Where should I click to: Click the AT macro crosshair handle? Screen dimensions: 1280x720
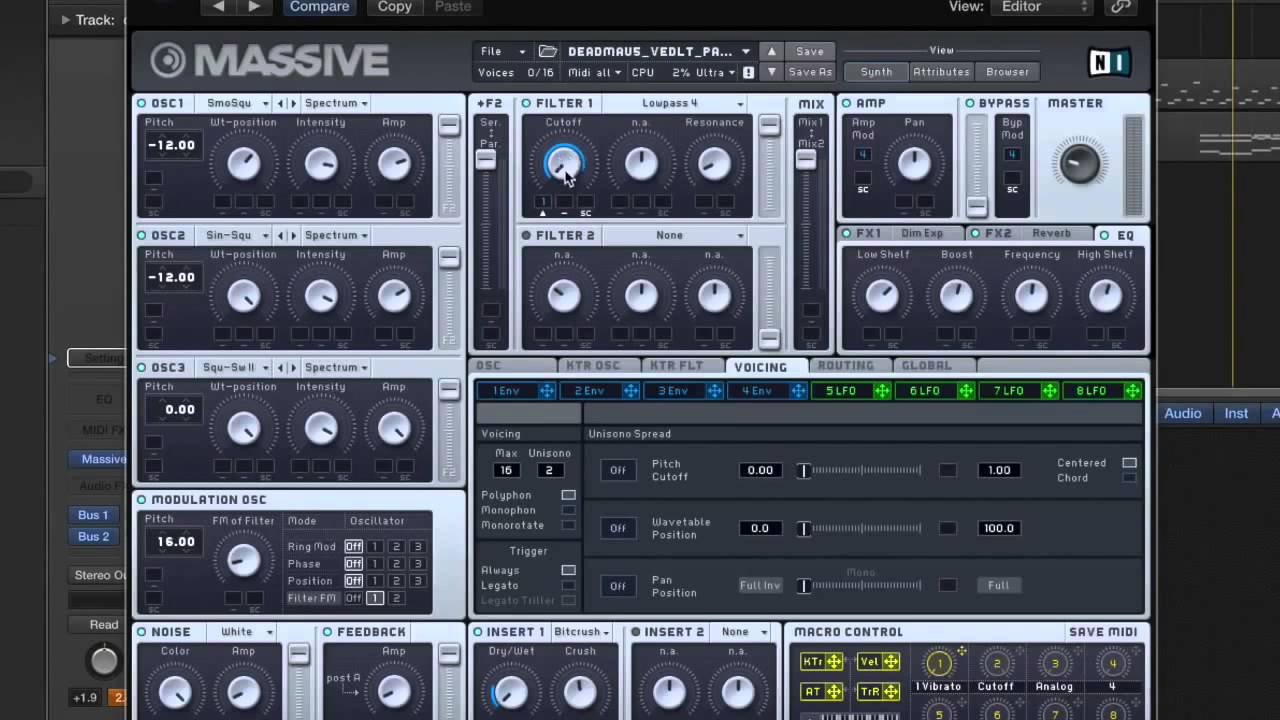[x=834, y=691]
